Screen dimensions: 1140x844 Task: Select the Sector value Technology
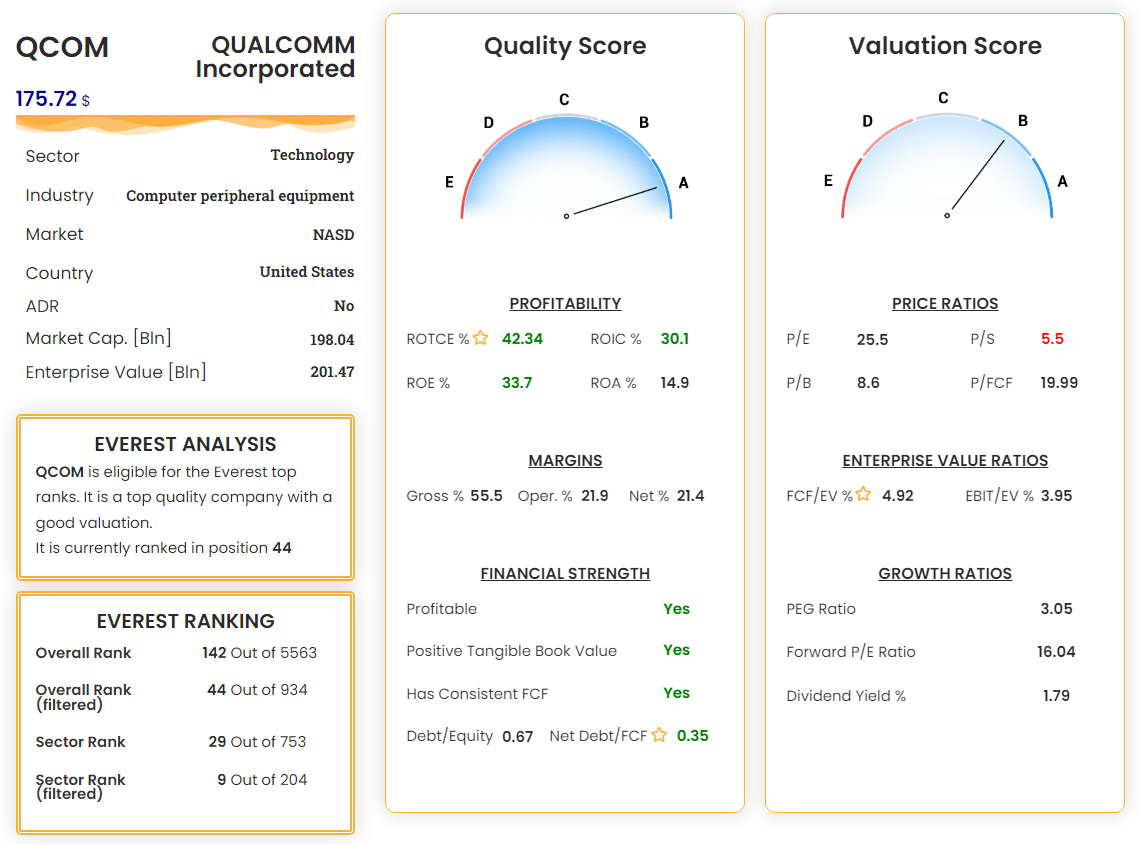pyautogui.click(x=312, y=155)
